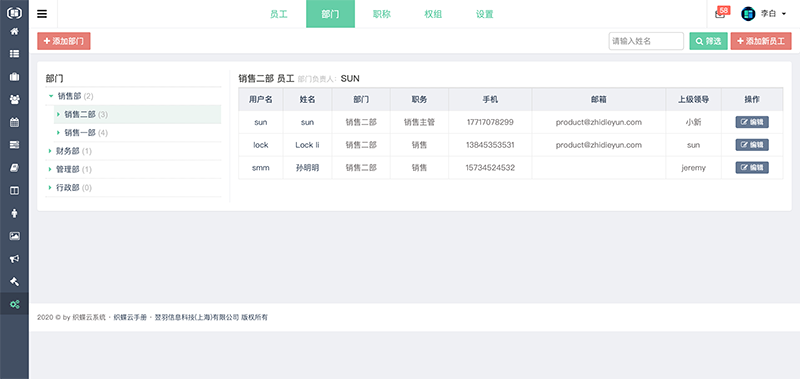Click the name Lock li

307,145
